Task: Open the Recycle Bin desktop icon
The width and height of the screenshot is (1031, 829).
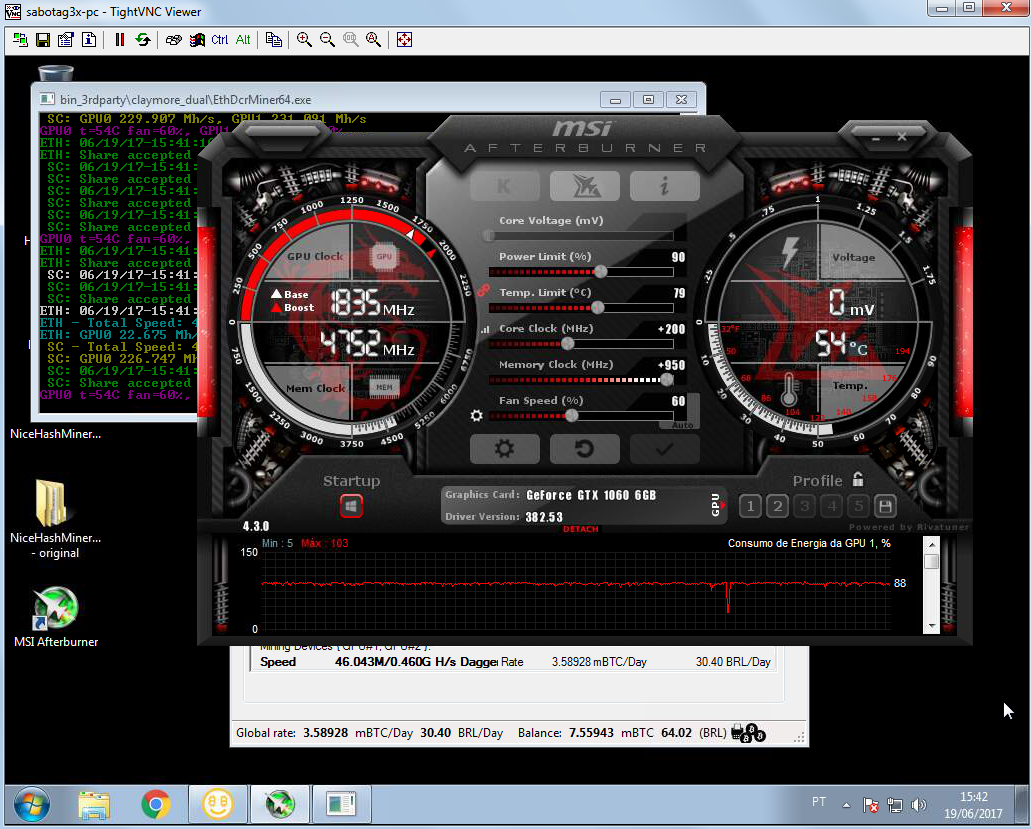Action: tap(56, 72)
